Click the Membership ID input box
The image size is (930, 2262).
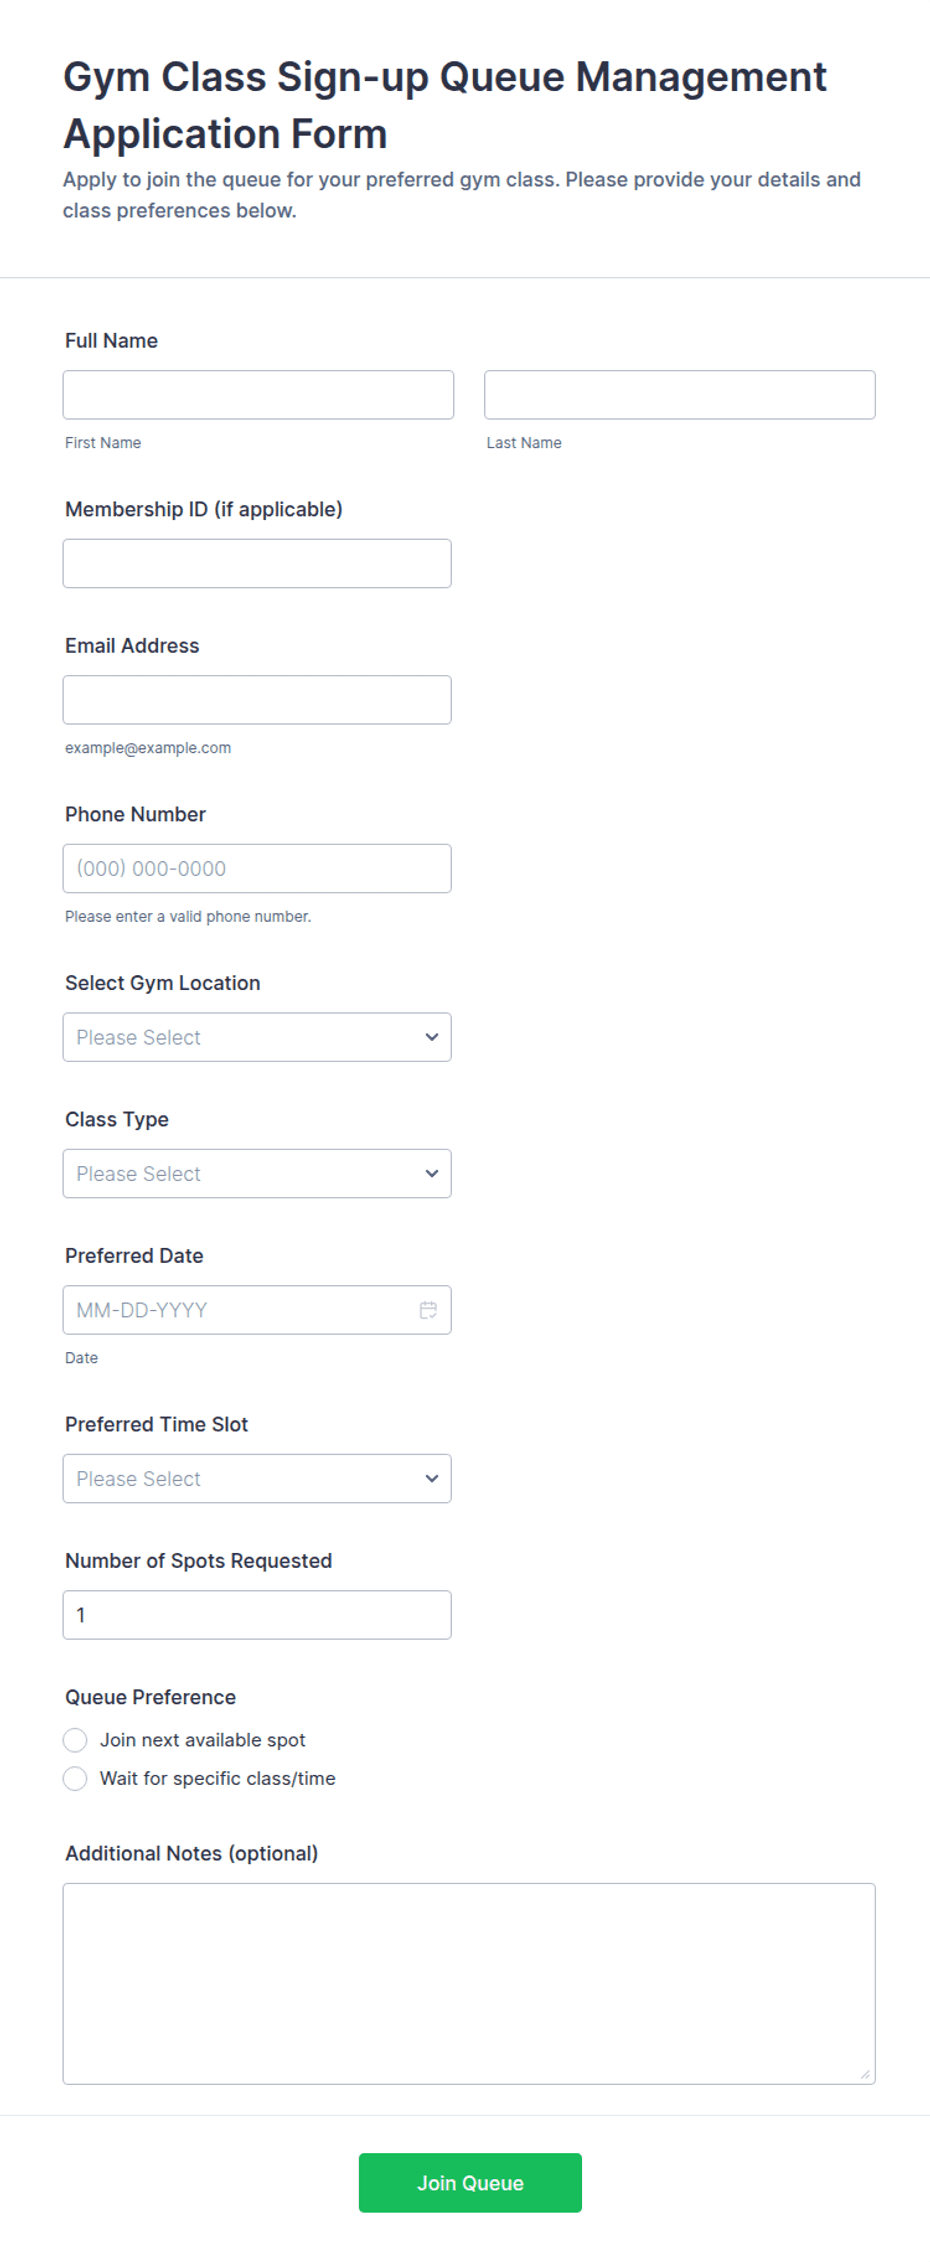point(257,564)
